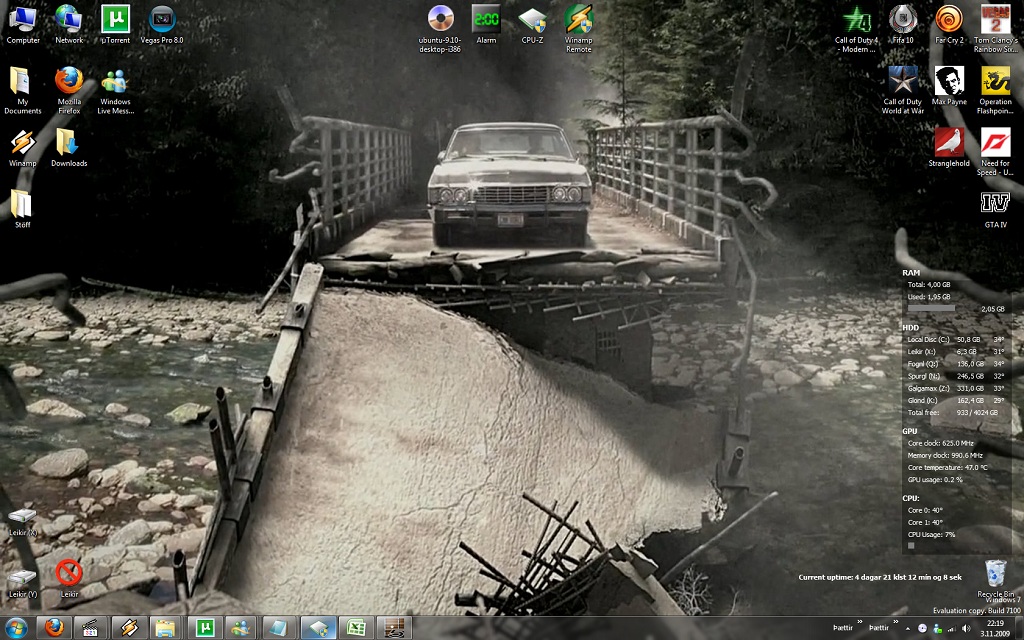Click the Spurgl (N:) drive entry
Screen dimensions: 1024x640
pyautogui.click(x=955, y=376)
